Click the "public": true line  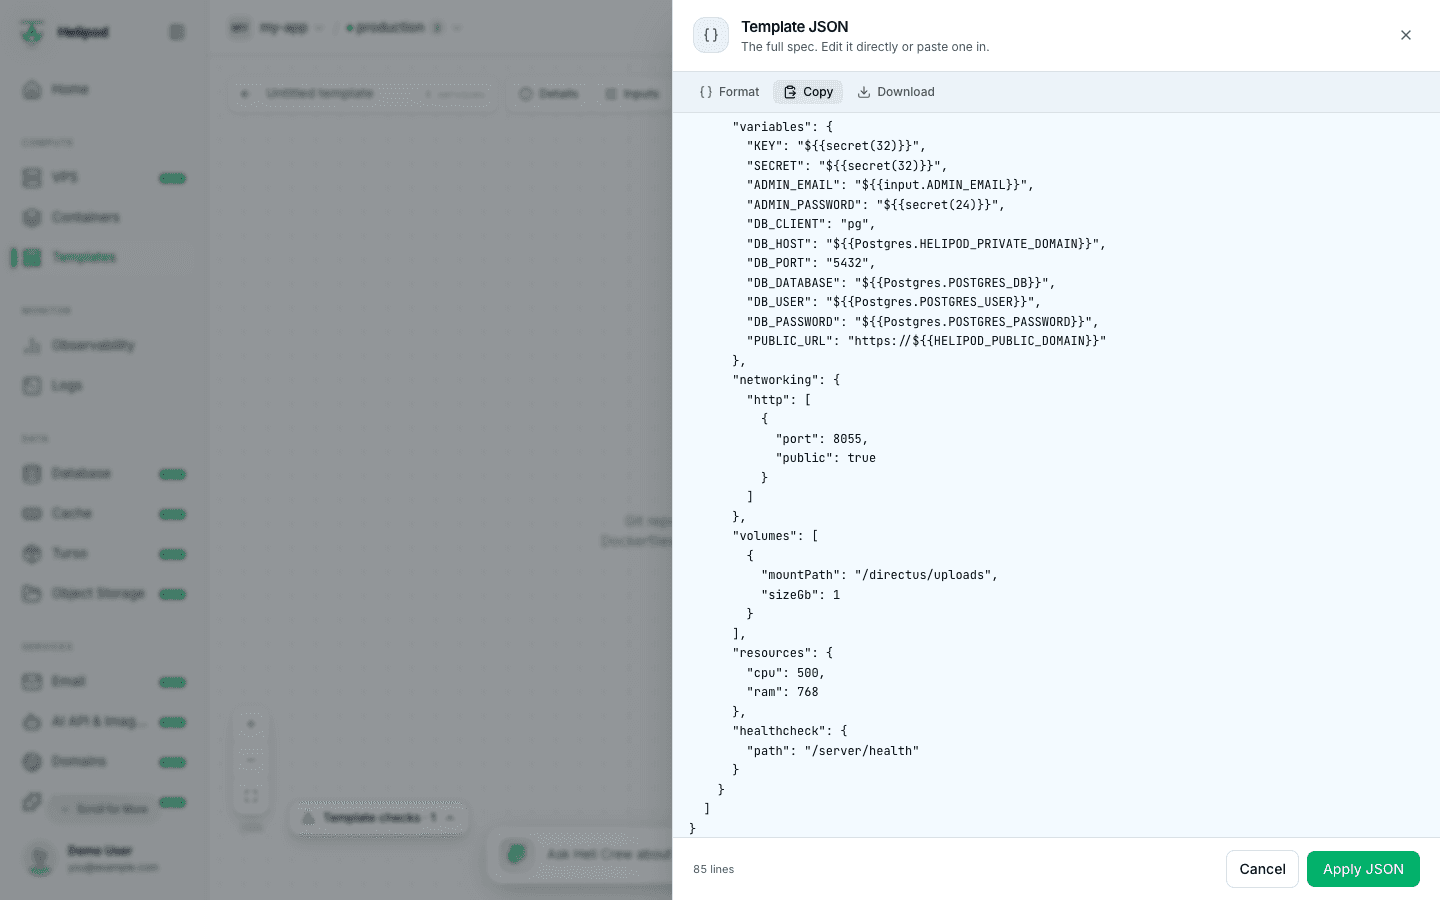(x=826, y=458)
